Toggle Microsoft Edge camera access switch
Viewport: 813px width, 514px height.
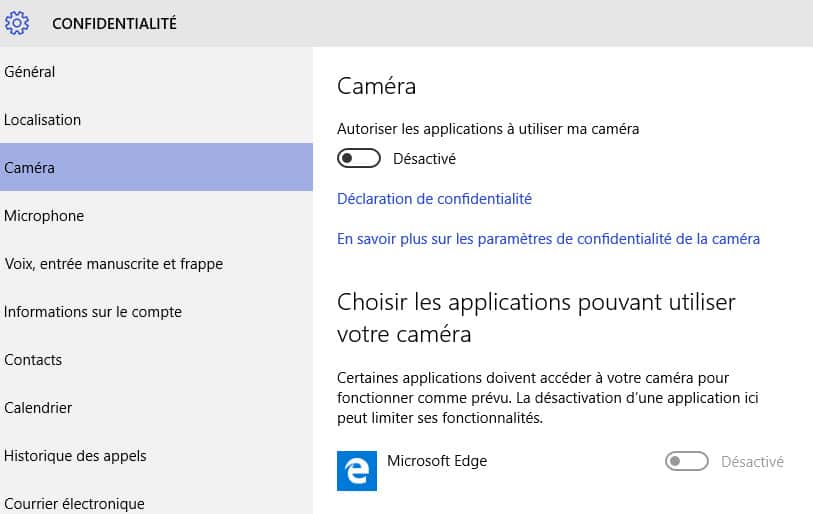686,461
